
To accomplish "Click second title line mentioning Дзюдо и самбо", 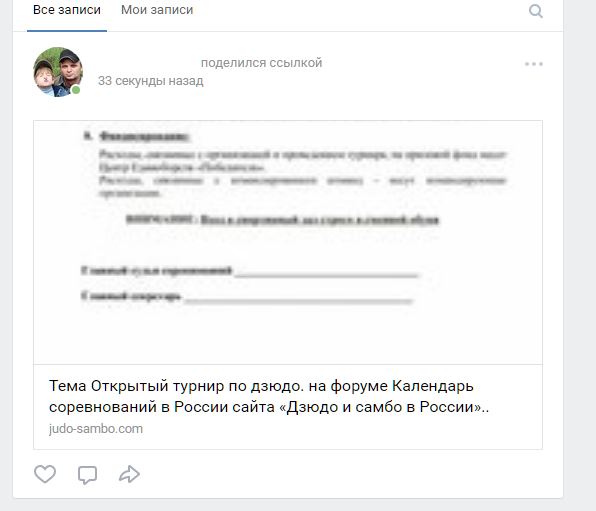I will pyautogui.click(x=269, y=407).
